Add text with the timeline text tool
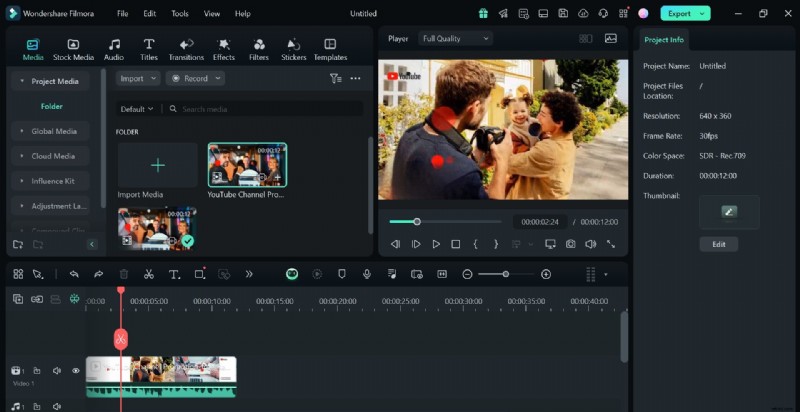 pyautogui.click(x=174, y=274)
